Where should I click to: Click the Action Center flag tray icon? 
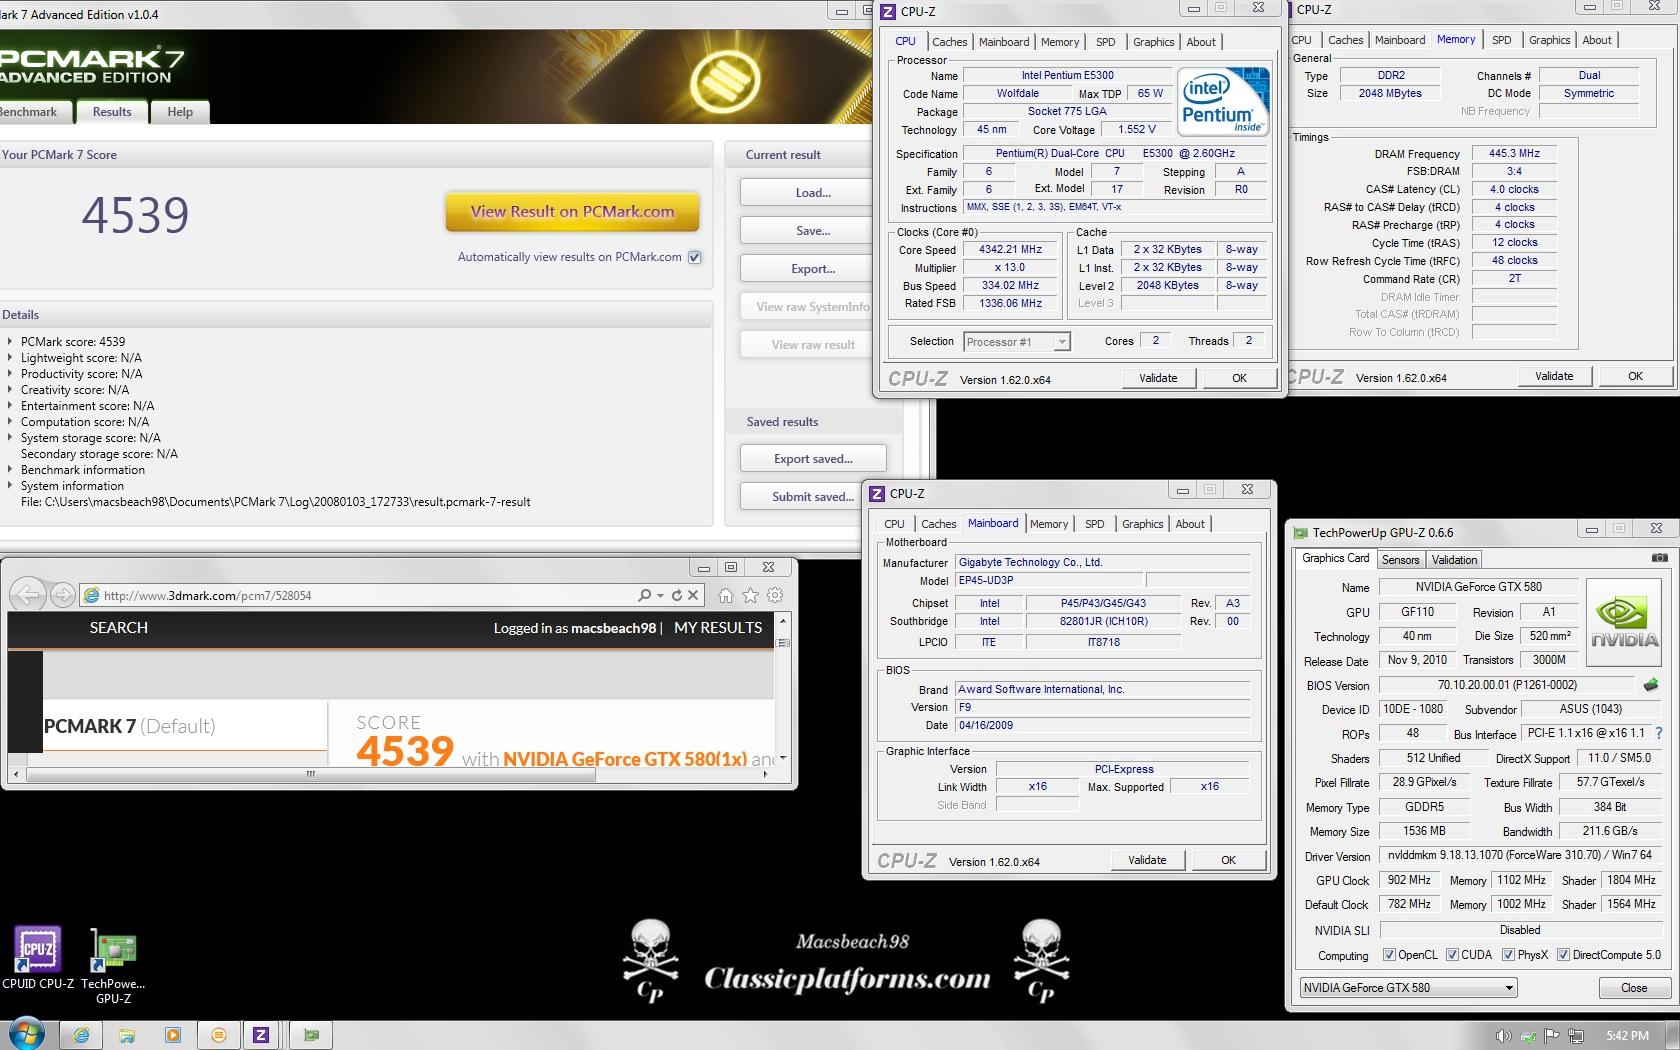tap(1552, 1035)
